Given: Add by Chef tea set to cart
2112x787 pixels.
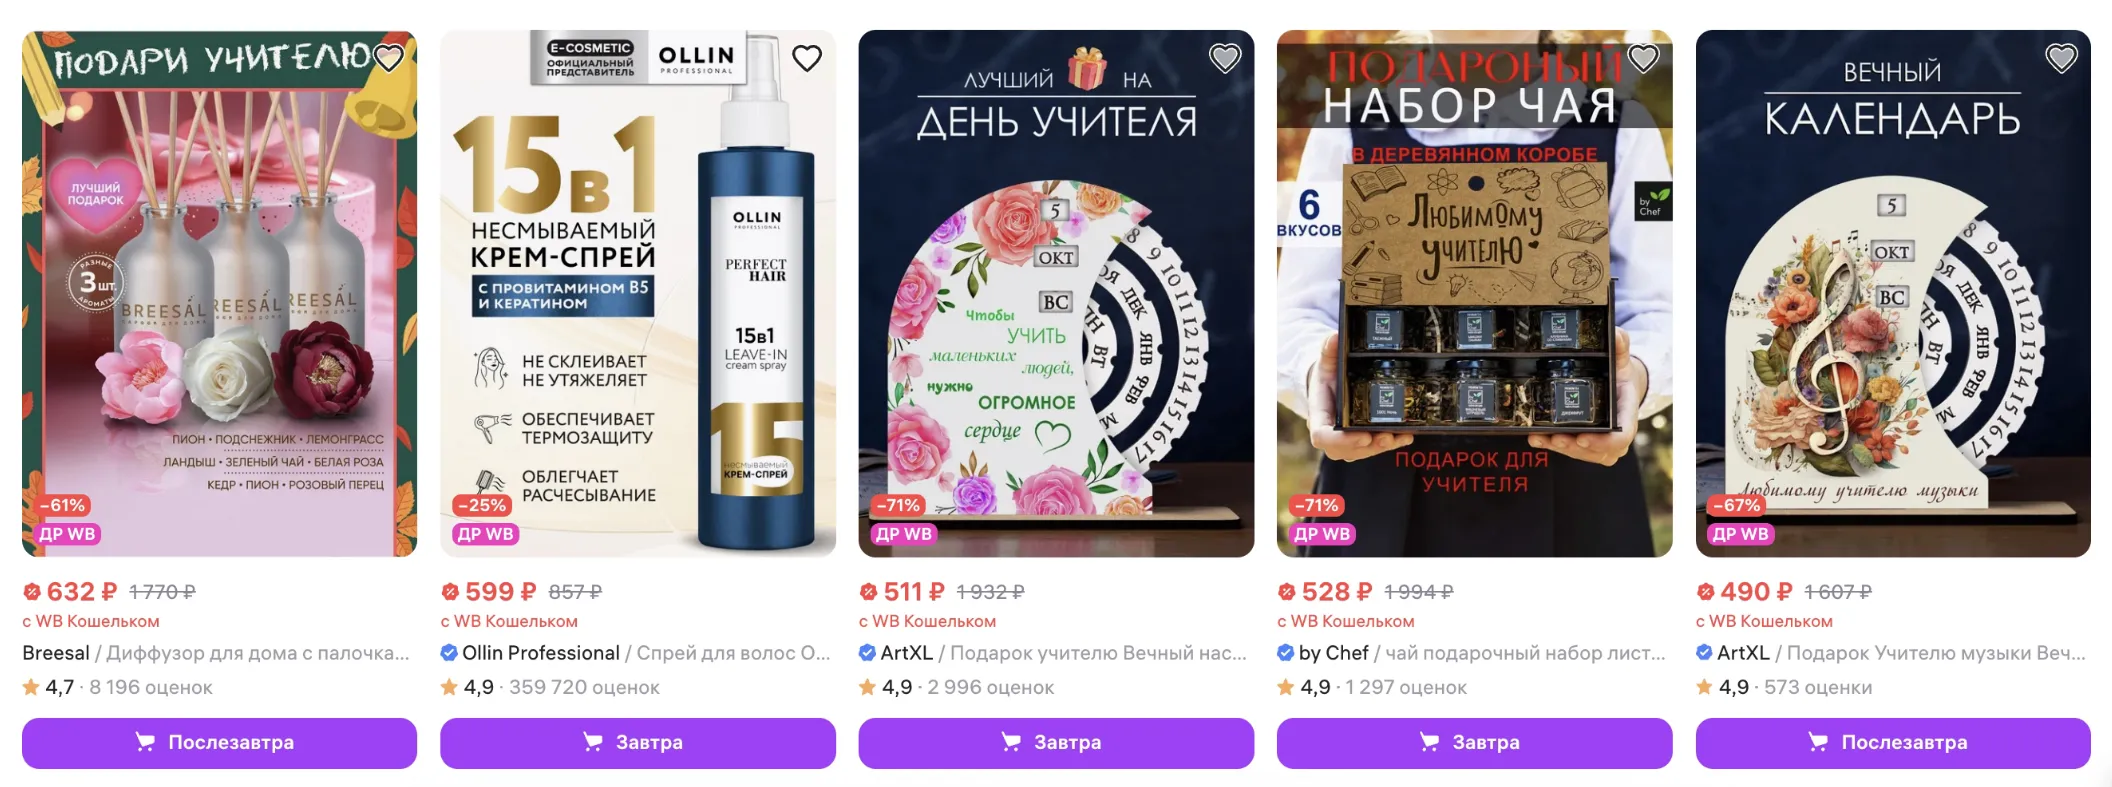Looking at the screenshot, I should click(1474, 743).
